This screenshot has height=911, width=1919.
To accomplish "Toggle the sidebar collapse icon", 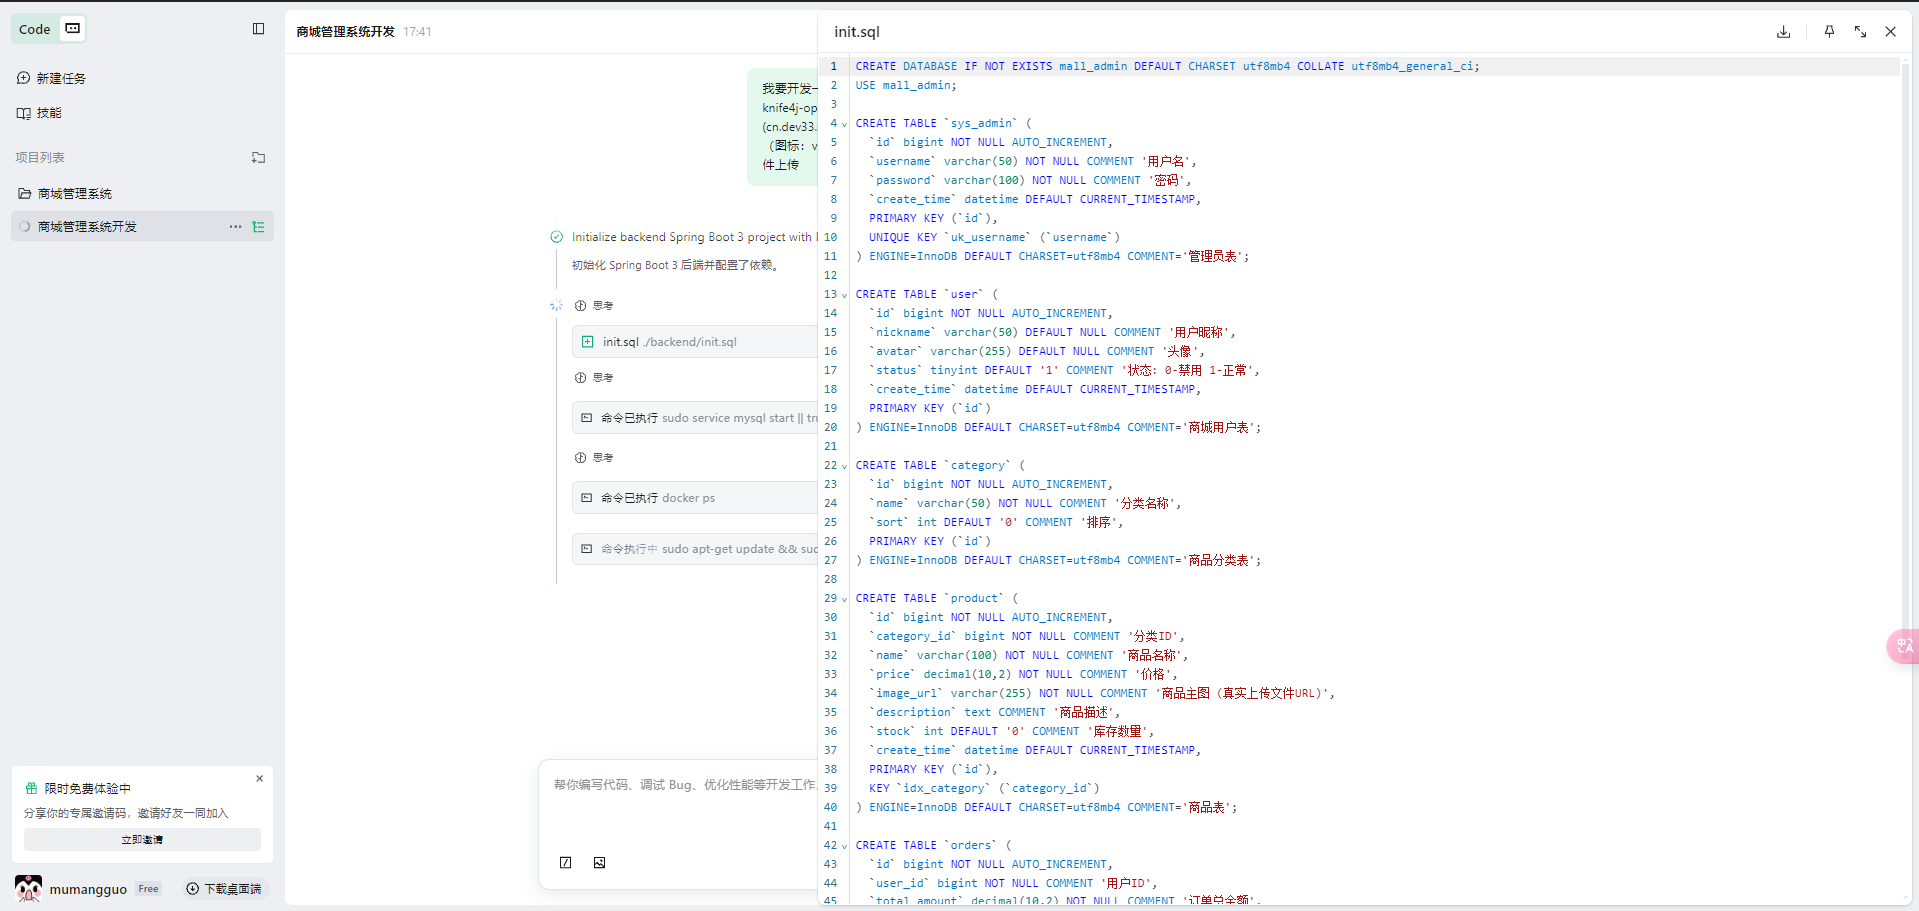I will point(258,29).
